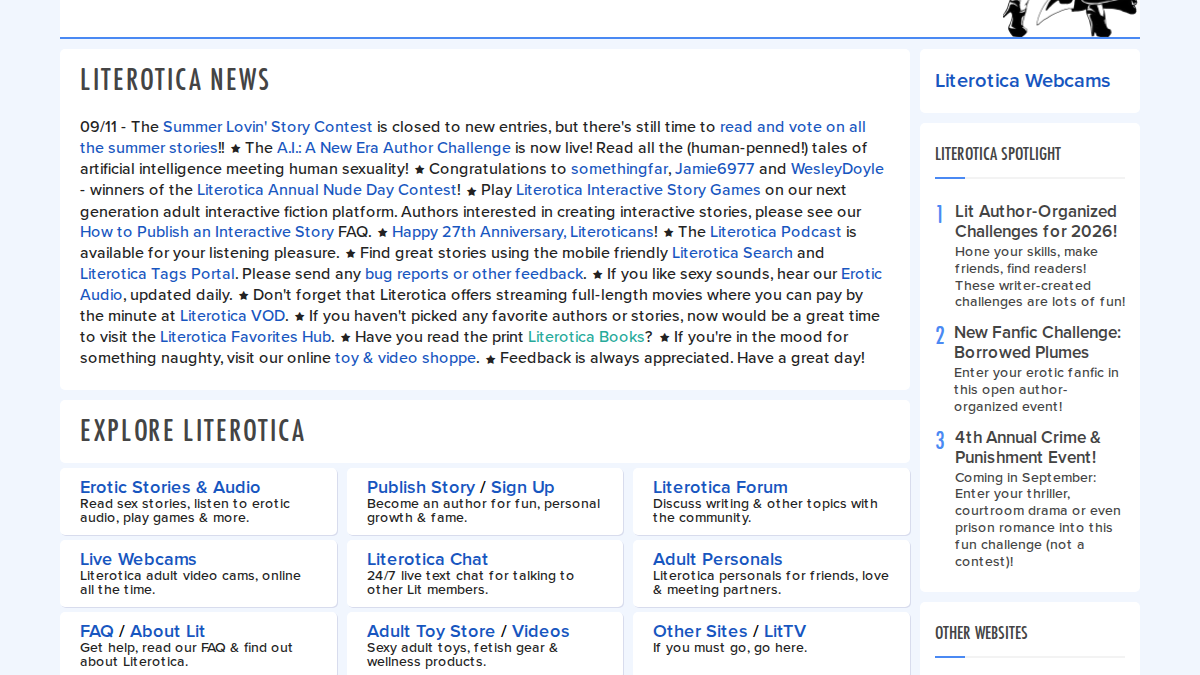Open Lit Author-Organized Challenges for 2026
This screenshot has width=1200, height=675.
tap(1036, 221)
